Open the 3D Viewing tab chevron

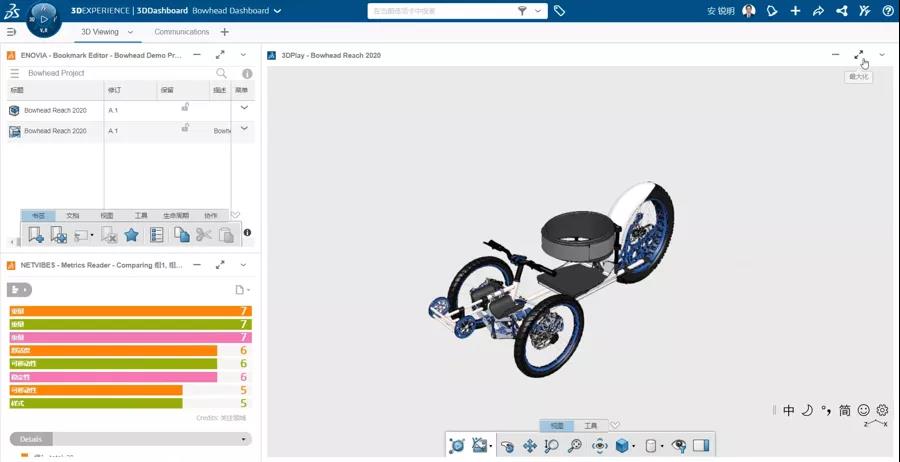130,32
